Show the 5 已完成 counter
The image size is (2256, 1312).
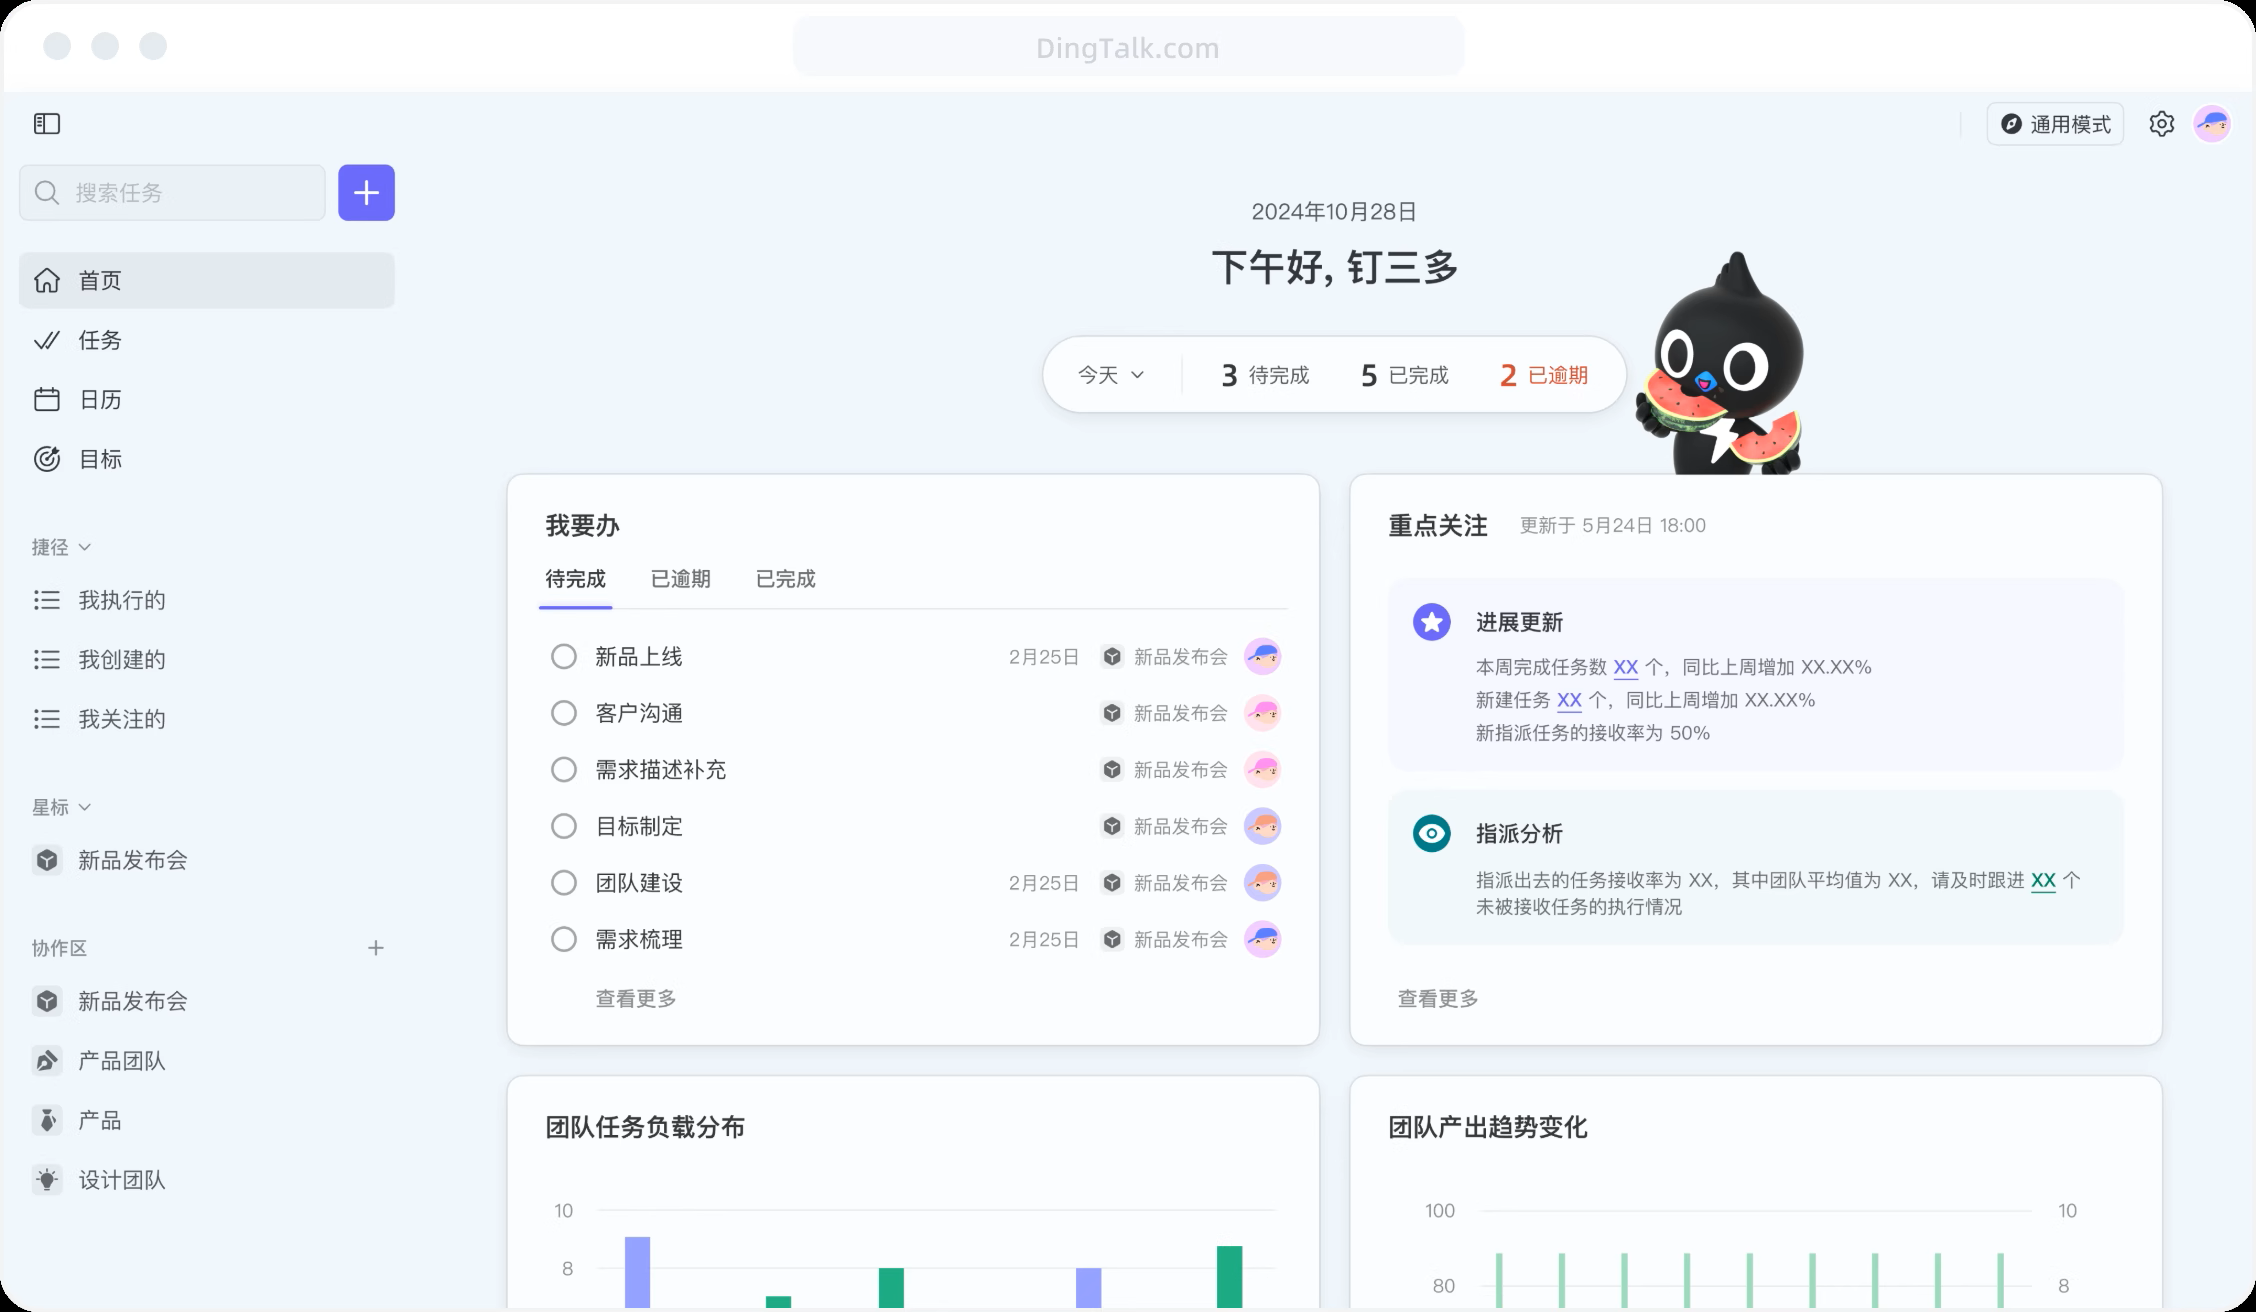pos(1405,375)
